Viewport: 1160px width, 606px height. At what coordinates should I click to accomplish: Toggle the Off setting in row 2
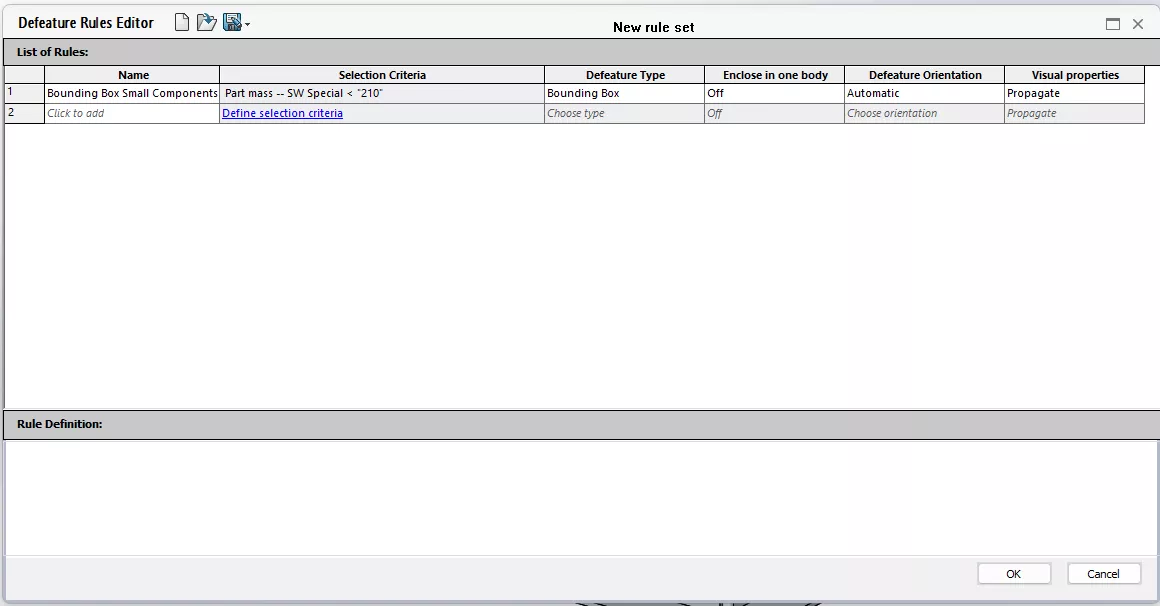pyautogui.click(x=774, y=113)
